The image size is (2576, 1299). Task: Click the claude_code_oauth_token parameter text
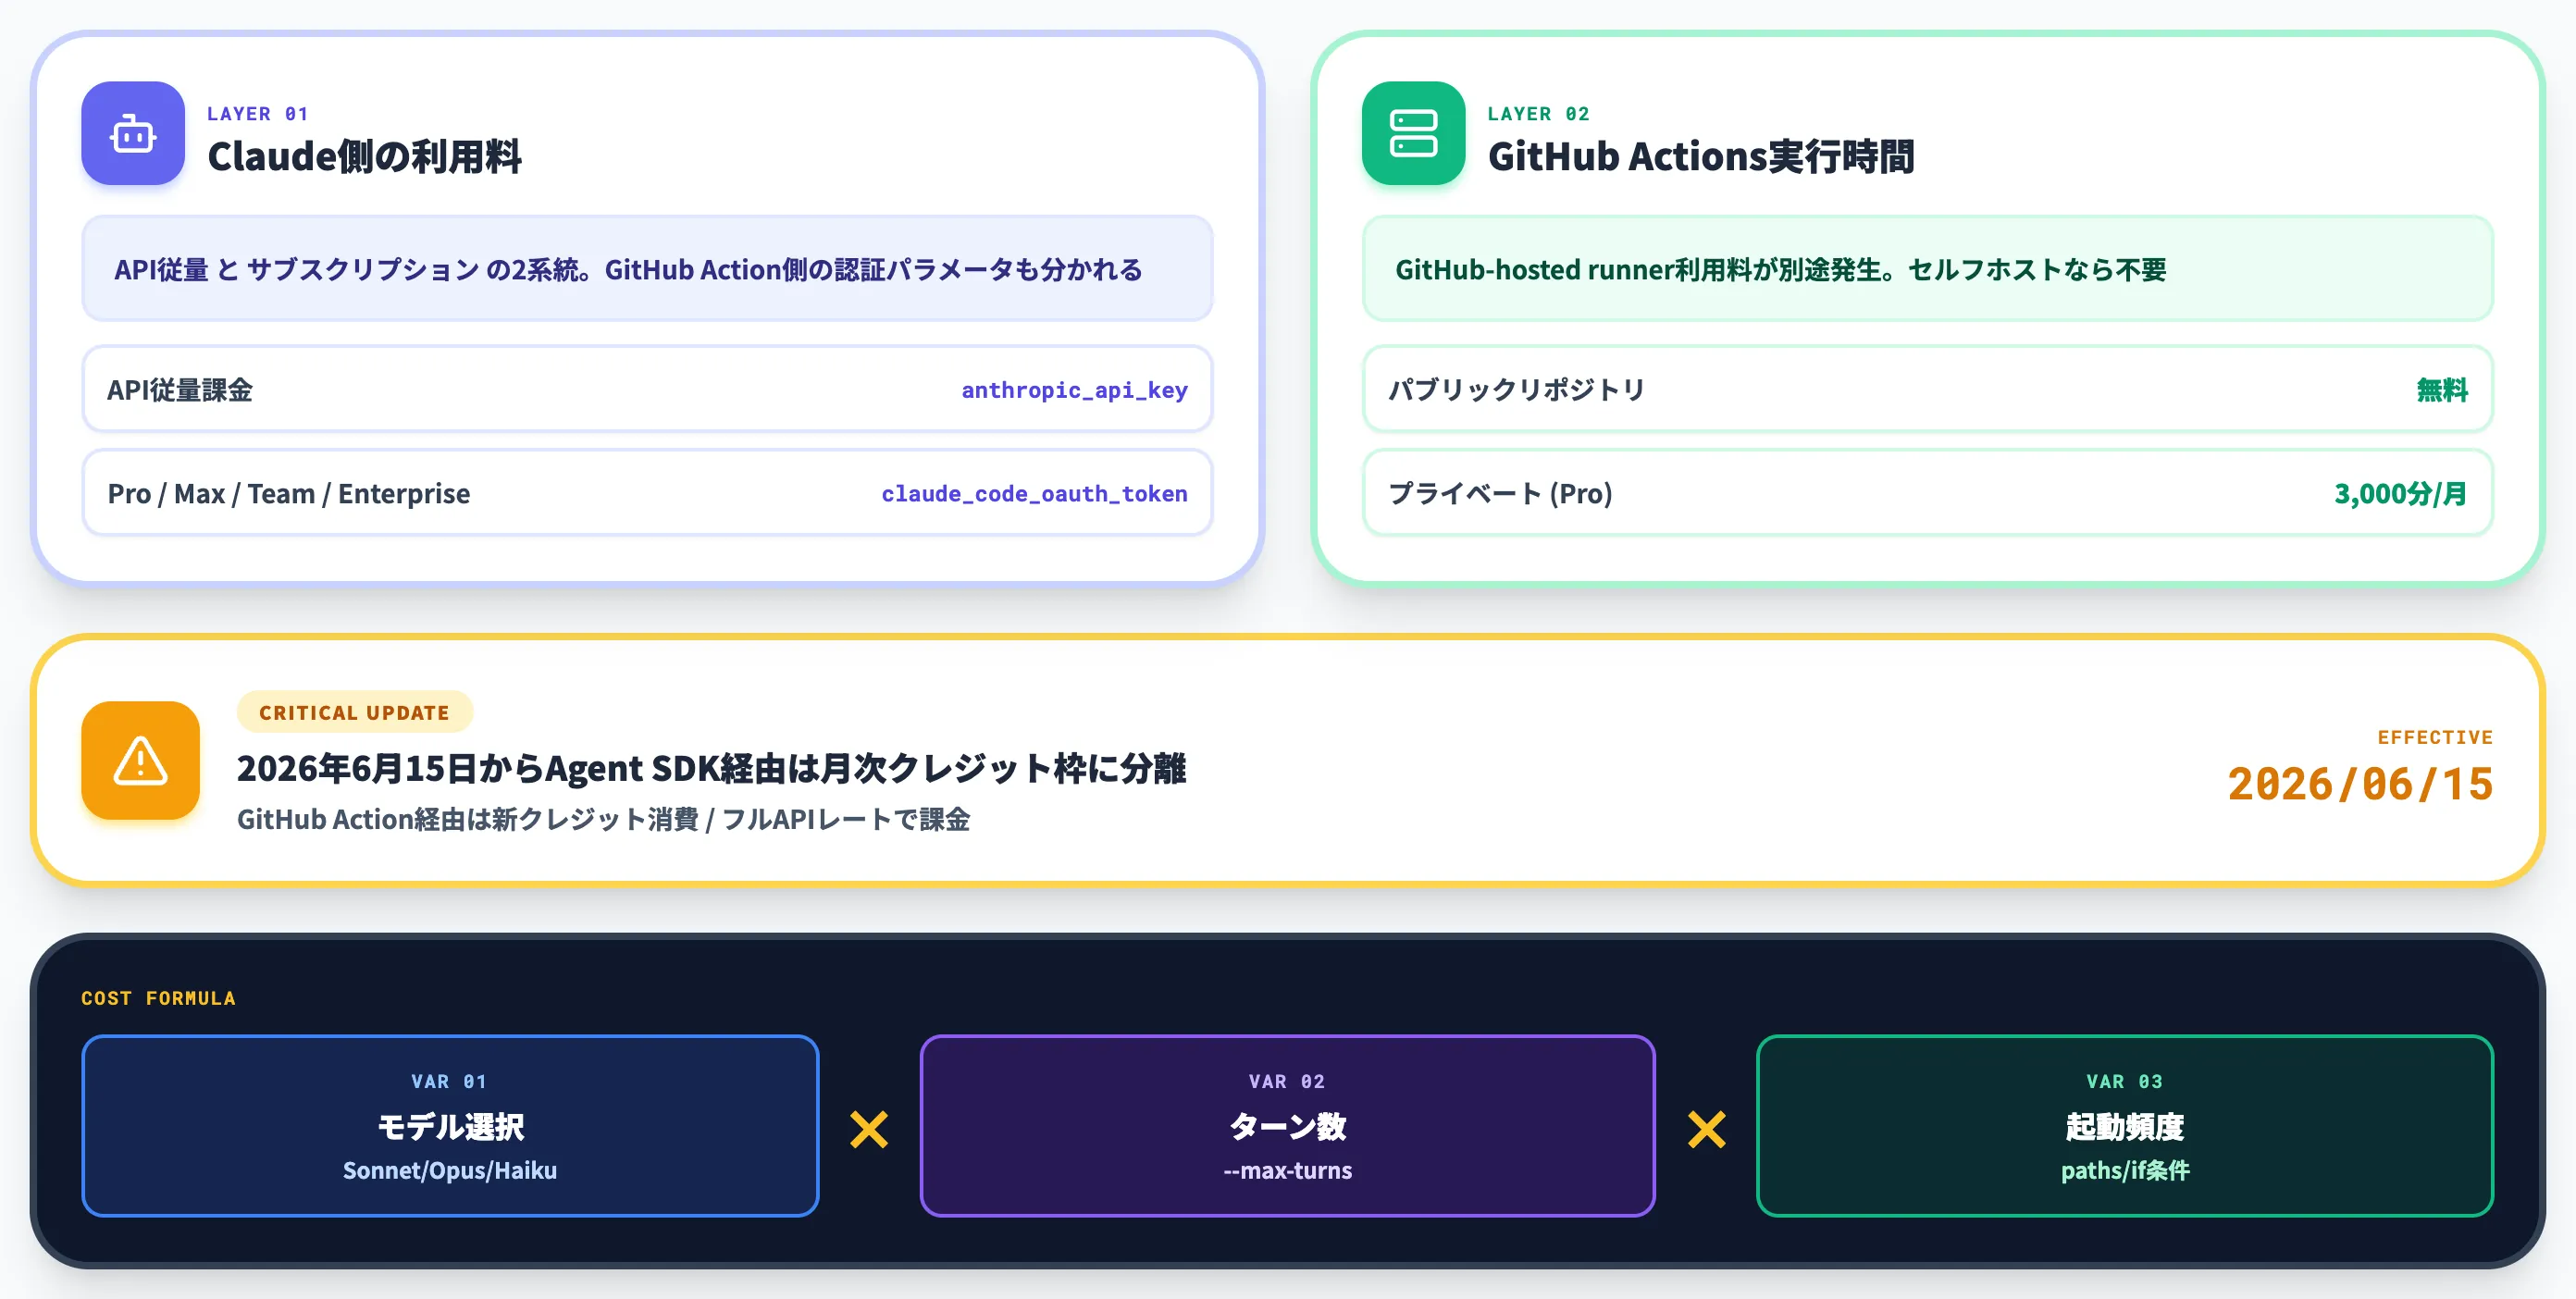1034,493
